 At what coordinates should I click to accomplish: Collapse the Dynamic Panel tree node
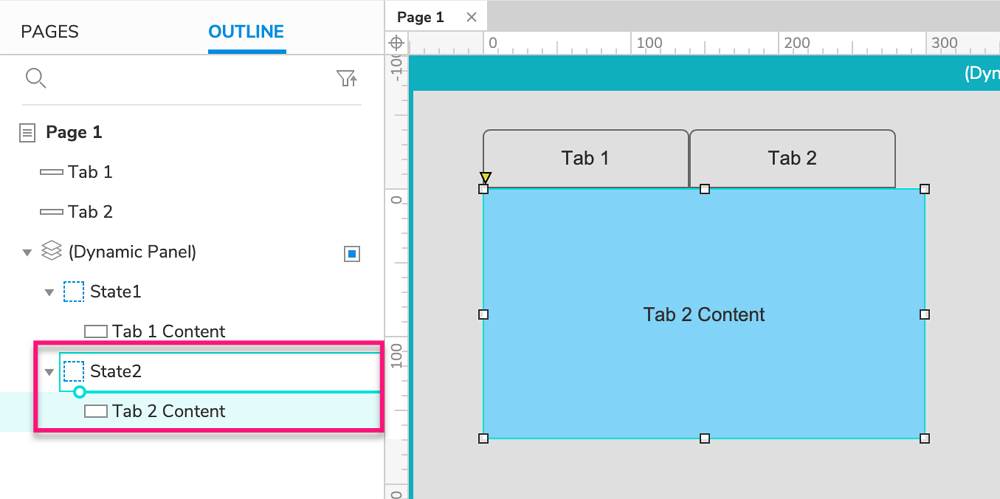27,253
